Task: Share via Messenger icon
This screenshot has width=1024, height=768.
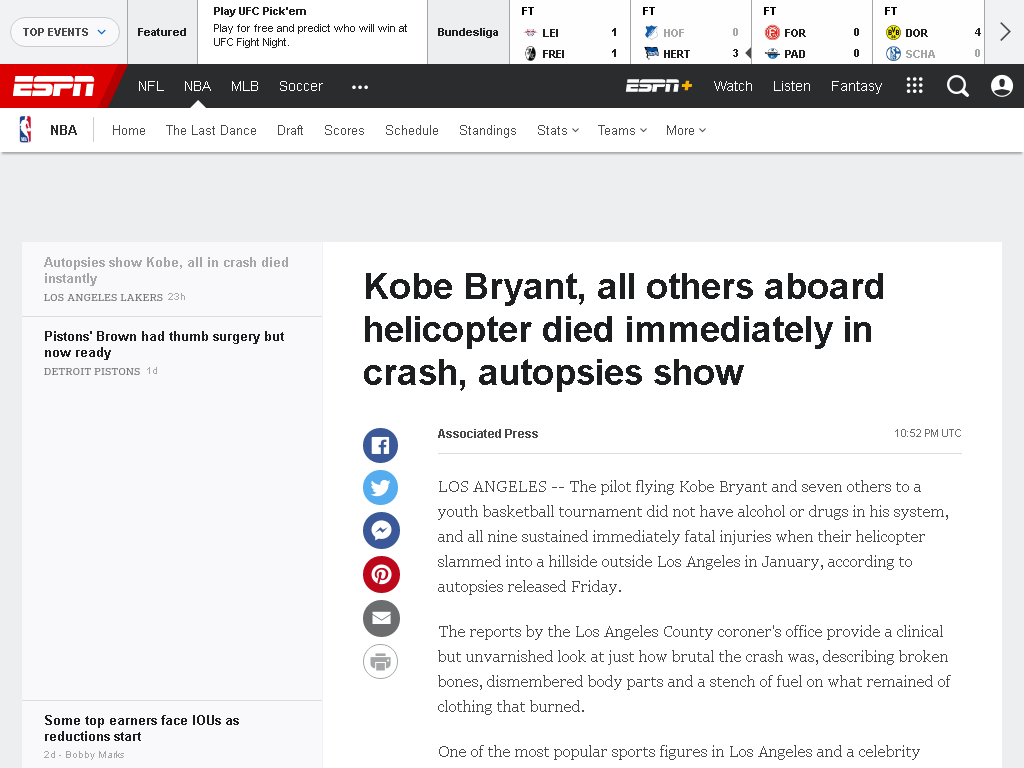Action: coord(381,530)
